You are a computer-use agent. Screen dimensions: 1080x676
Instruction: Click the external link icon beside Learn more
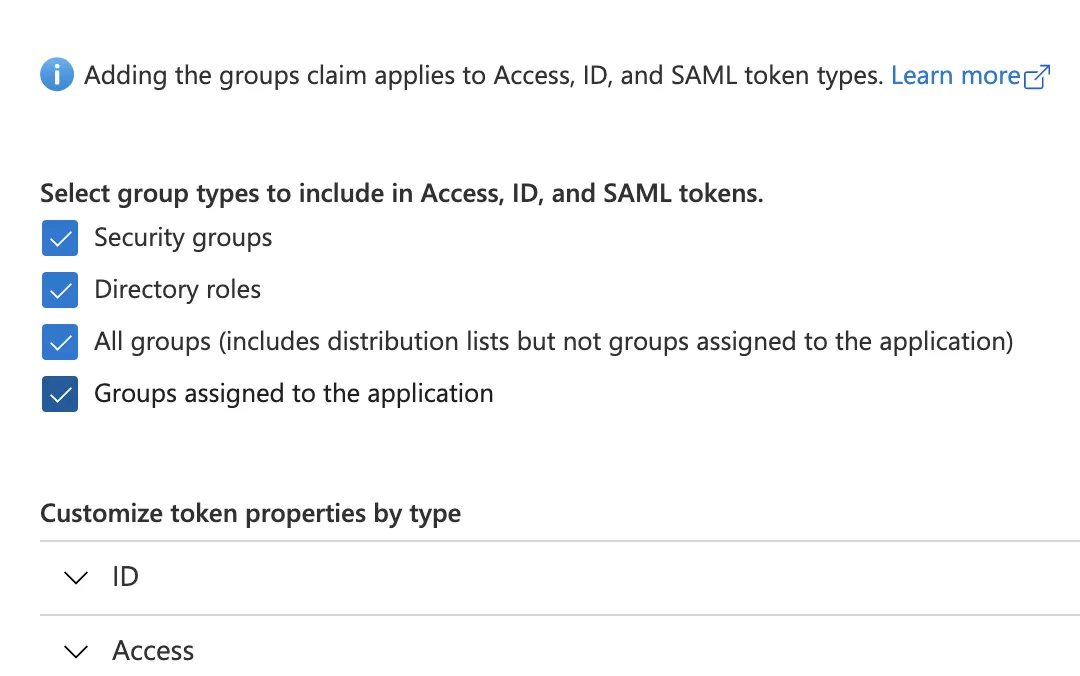click(x=1038, y=77)
